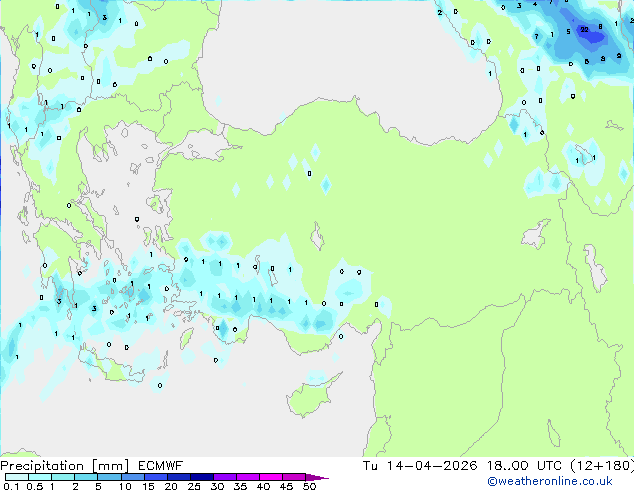Viewport: 634px width, 490px height.
Task: Click the legend label '0.5'
Action: pyautogui.click(x=35, y=486)
